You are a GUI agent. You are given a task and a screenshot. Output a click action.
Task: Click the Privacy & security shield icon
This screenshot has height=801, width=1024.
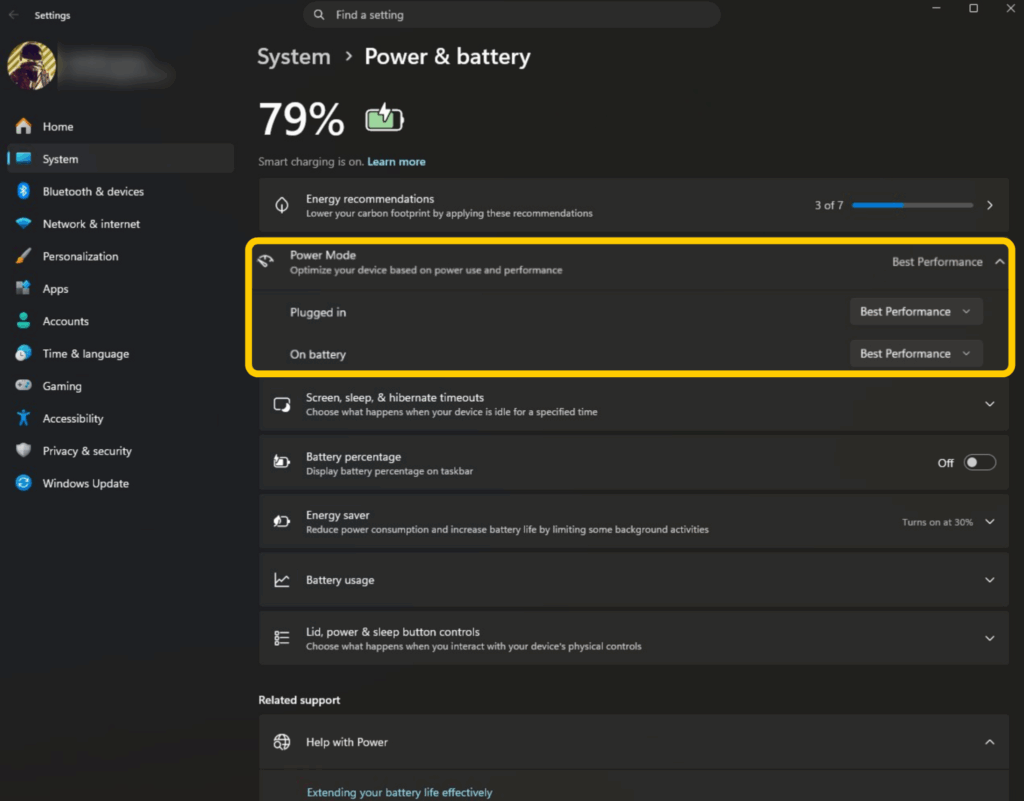click(24, 450)
